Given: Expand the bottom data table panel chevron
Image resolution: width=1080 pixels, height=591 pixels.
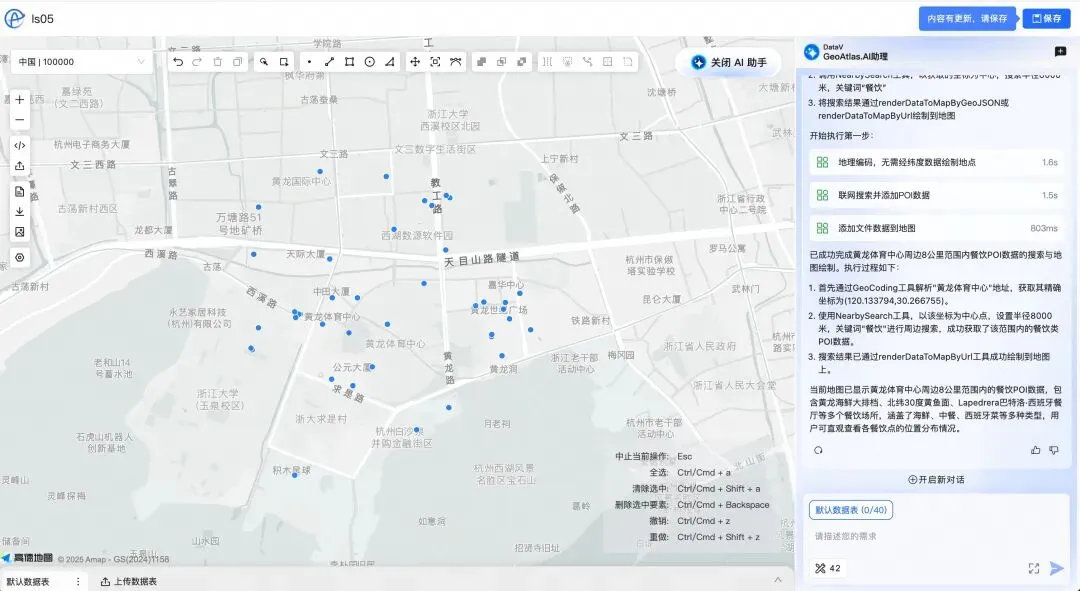Looking at the screenshot, I should (778, 580).
